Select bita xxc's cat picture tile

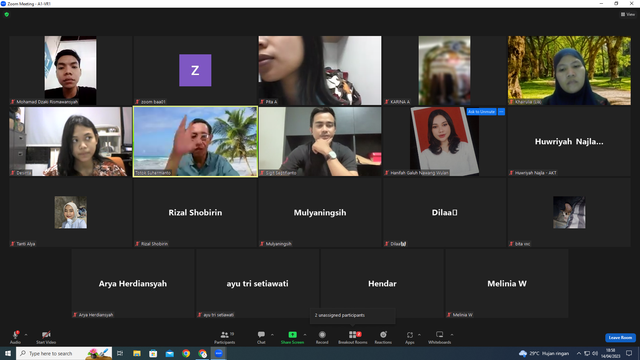pyautogui.click(x=569, y=212)
